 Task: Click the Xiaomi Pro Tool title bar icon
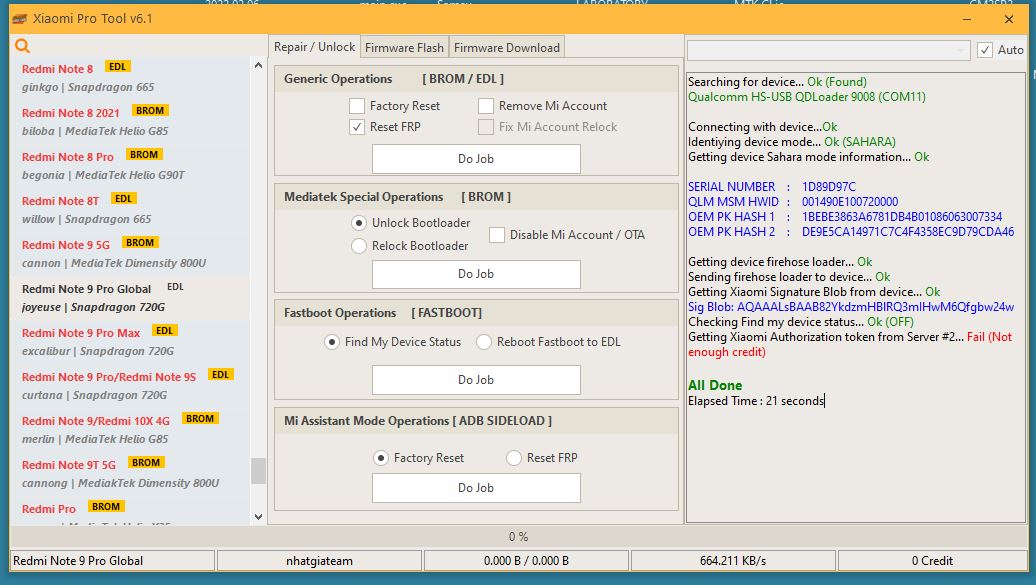coord(18,19)
